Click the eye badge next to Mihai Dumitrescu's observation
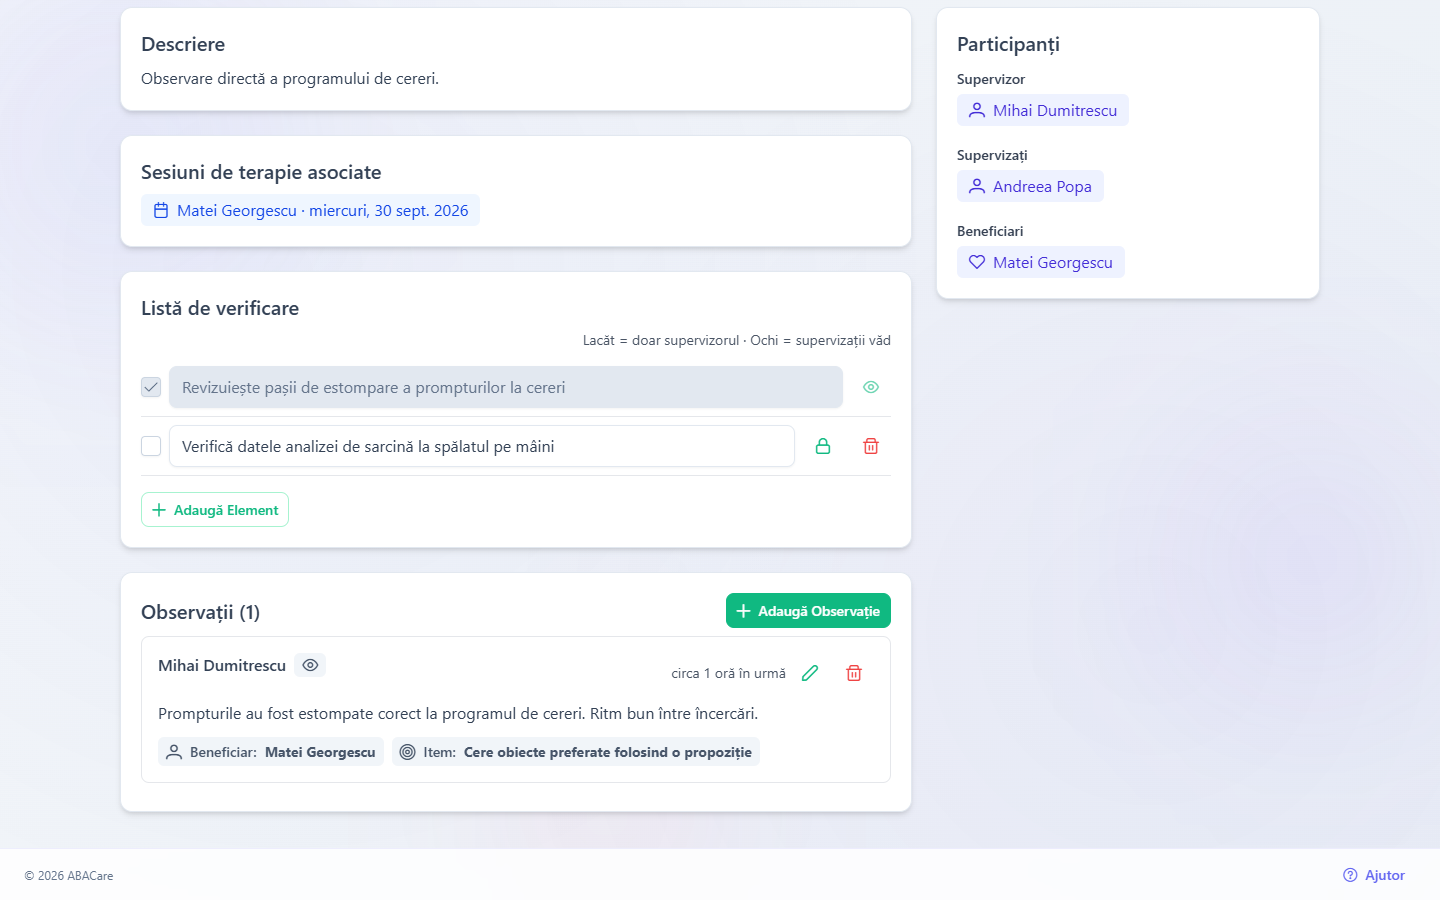The width and height of the screenshot is (1440, 900). click(x=310, y=665)
